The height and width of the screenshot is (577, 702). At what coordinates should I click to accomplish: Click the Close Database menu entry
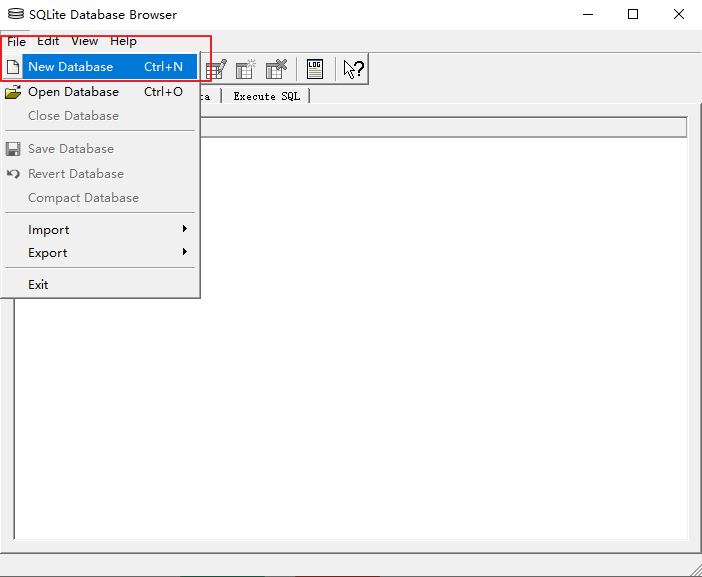pyautogui.click(x=101, y=116)
